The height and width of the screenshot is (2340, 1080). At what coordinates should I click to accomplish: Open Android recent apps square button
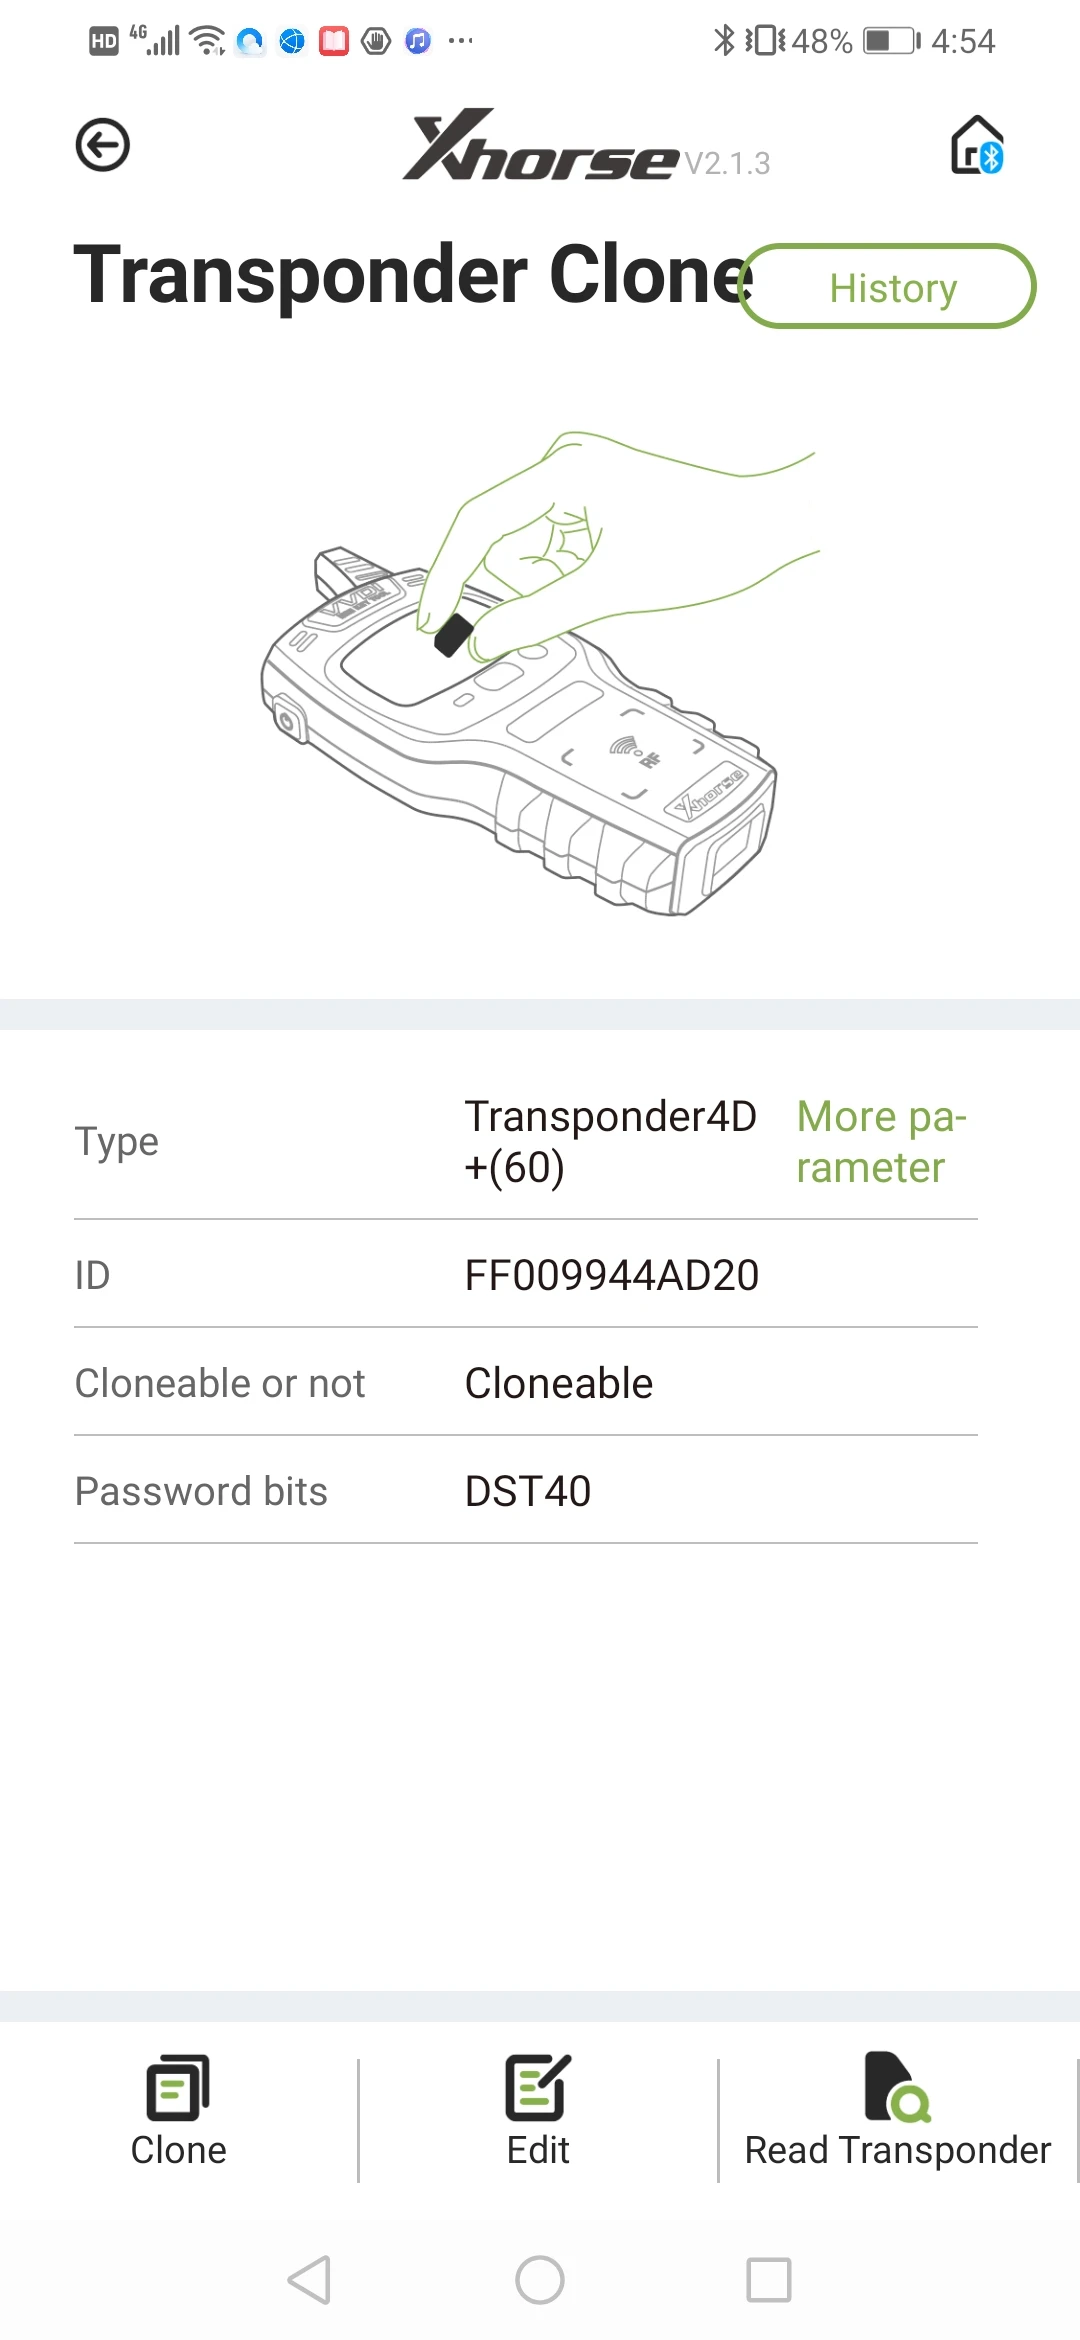point(769,2280)
